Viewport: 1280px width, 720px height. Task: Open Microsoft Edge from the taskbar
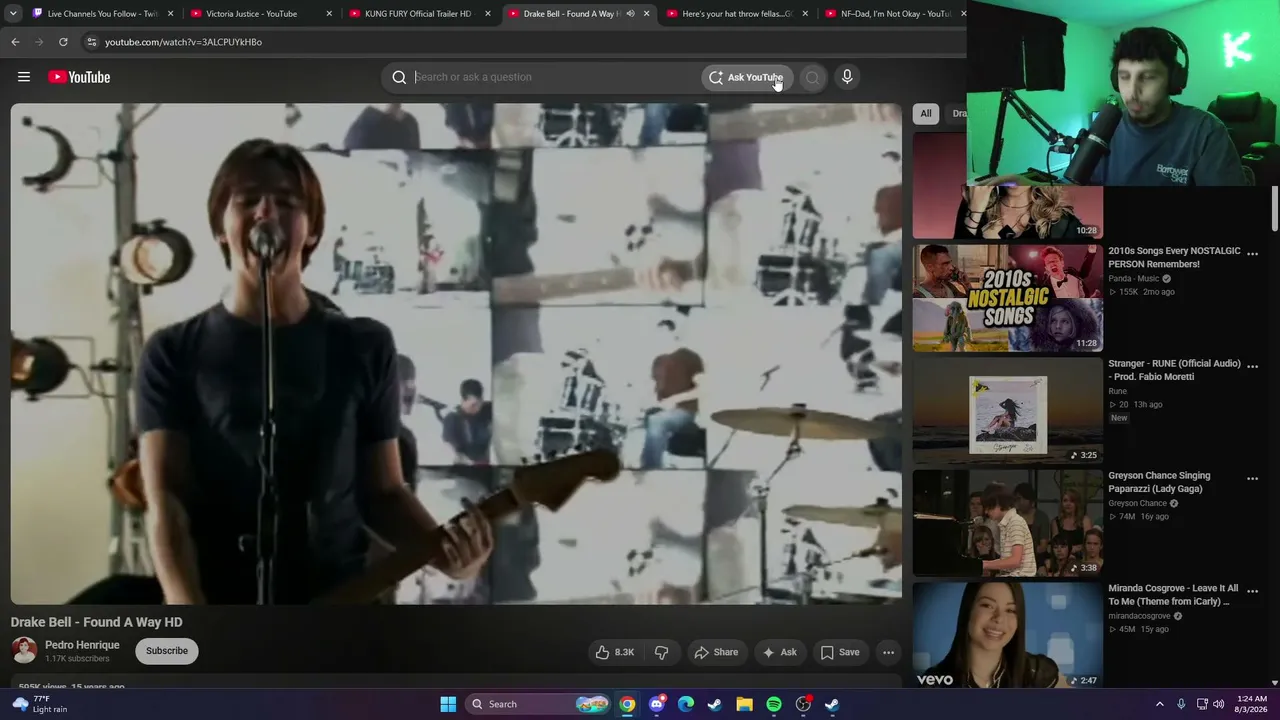(x=685, y=704)
